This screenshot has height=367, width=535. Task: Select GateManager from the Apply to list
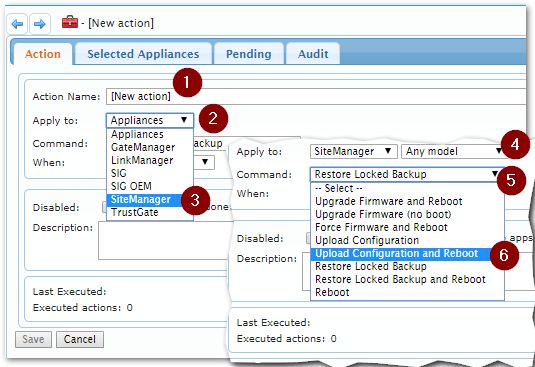tap(150, 147)
